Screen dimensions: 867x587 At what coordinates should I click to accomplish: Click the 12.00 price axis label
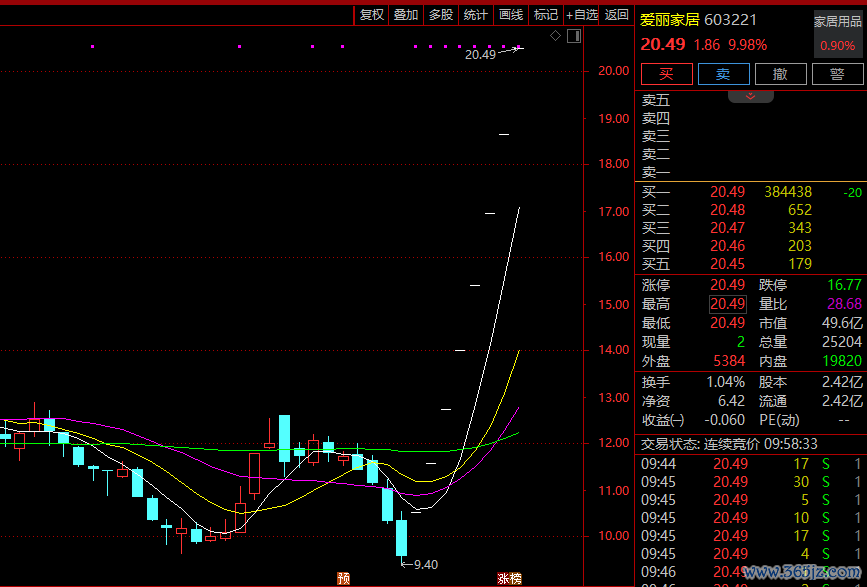click(x=614, y=443)
